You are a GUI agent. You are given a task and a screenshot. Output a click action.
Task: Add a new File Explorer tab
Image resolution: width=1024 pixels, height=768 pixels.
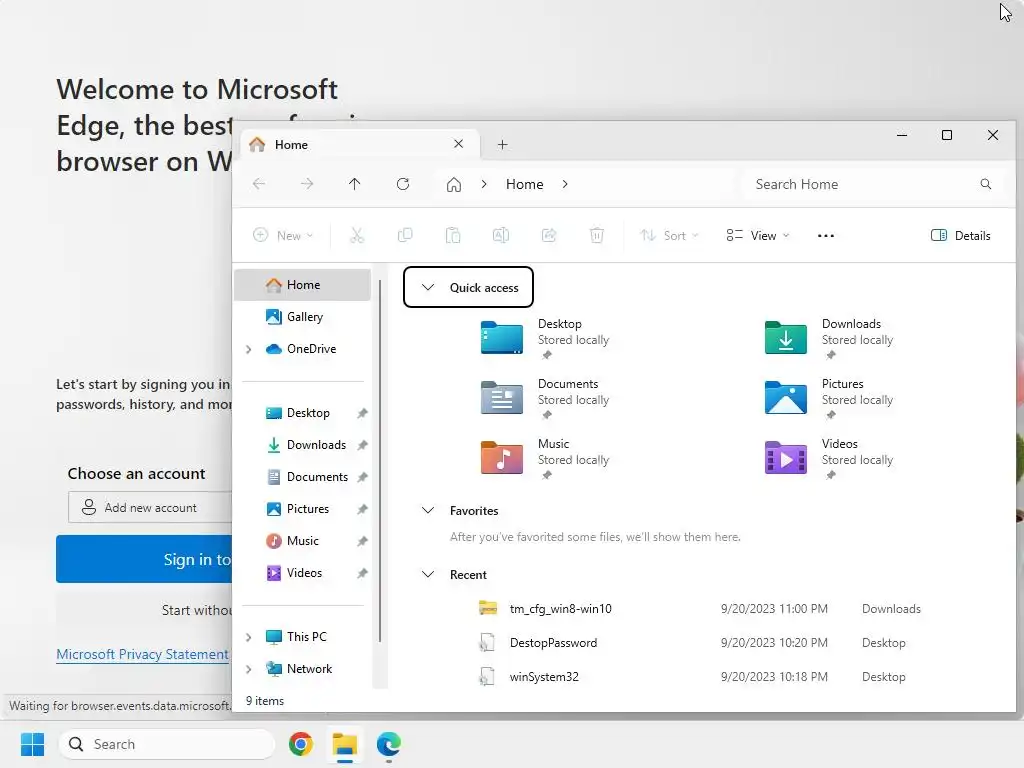click(502, 144)
